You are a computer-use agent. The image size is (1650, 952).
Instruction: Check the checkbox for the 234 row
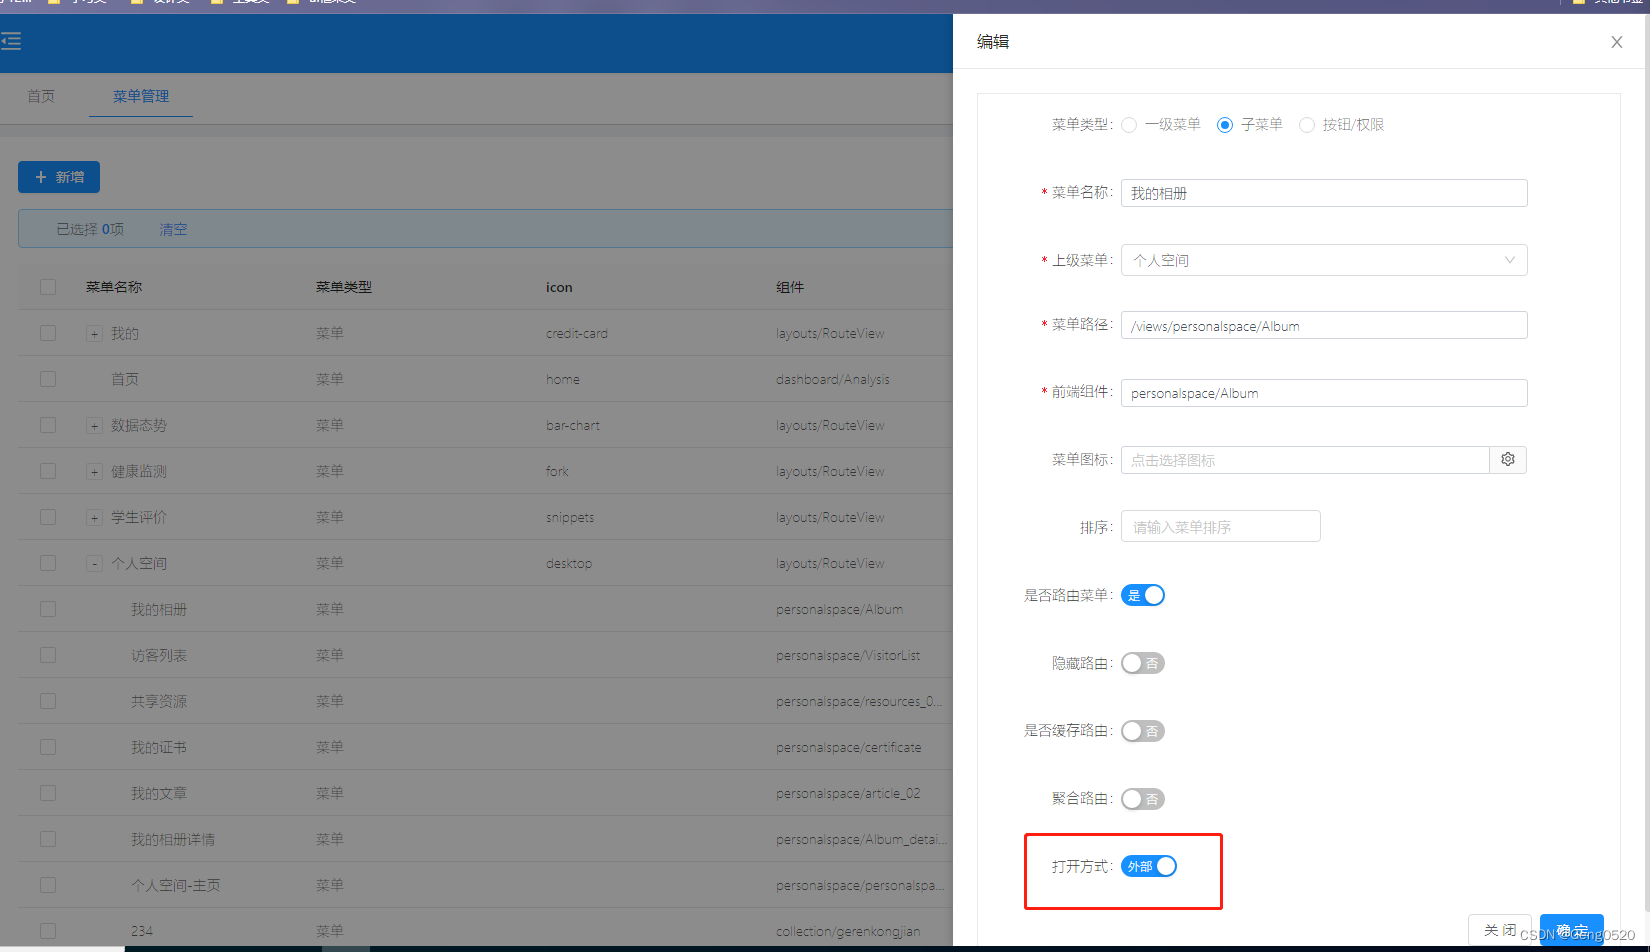click(x=48, y=931)
